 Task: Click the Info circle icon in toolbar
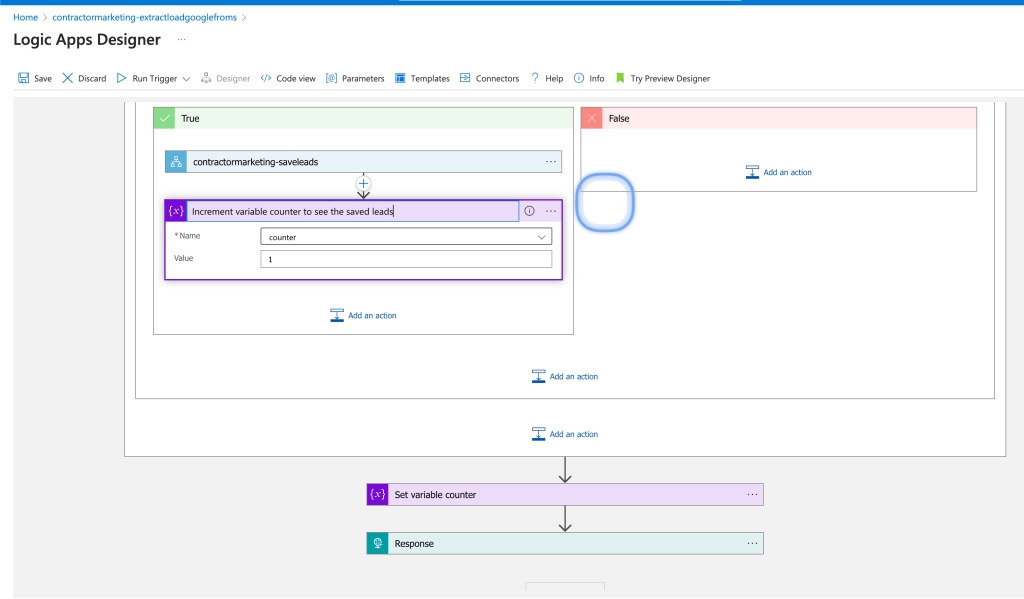[579, 78]
